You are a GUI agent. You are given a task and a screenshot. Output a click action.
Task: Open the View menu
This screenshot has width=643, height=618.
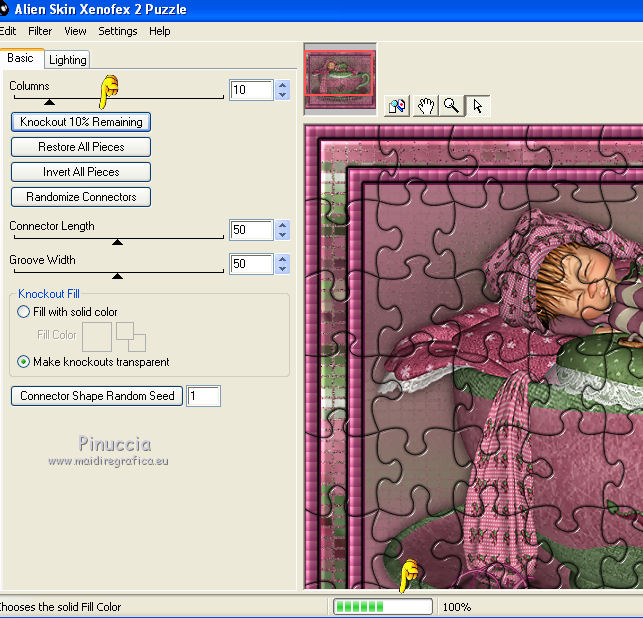tap(75, 31)
